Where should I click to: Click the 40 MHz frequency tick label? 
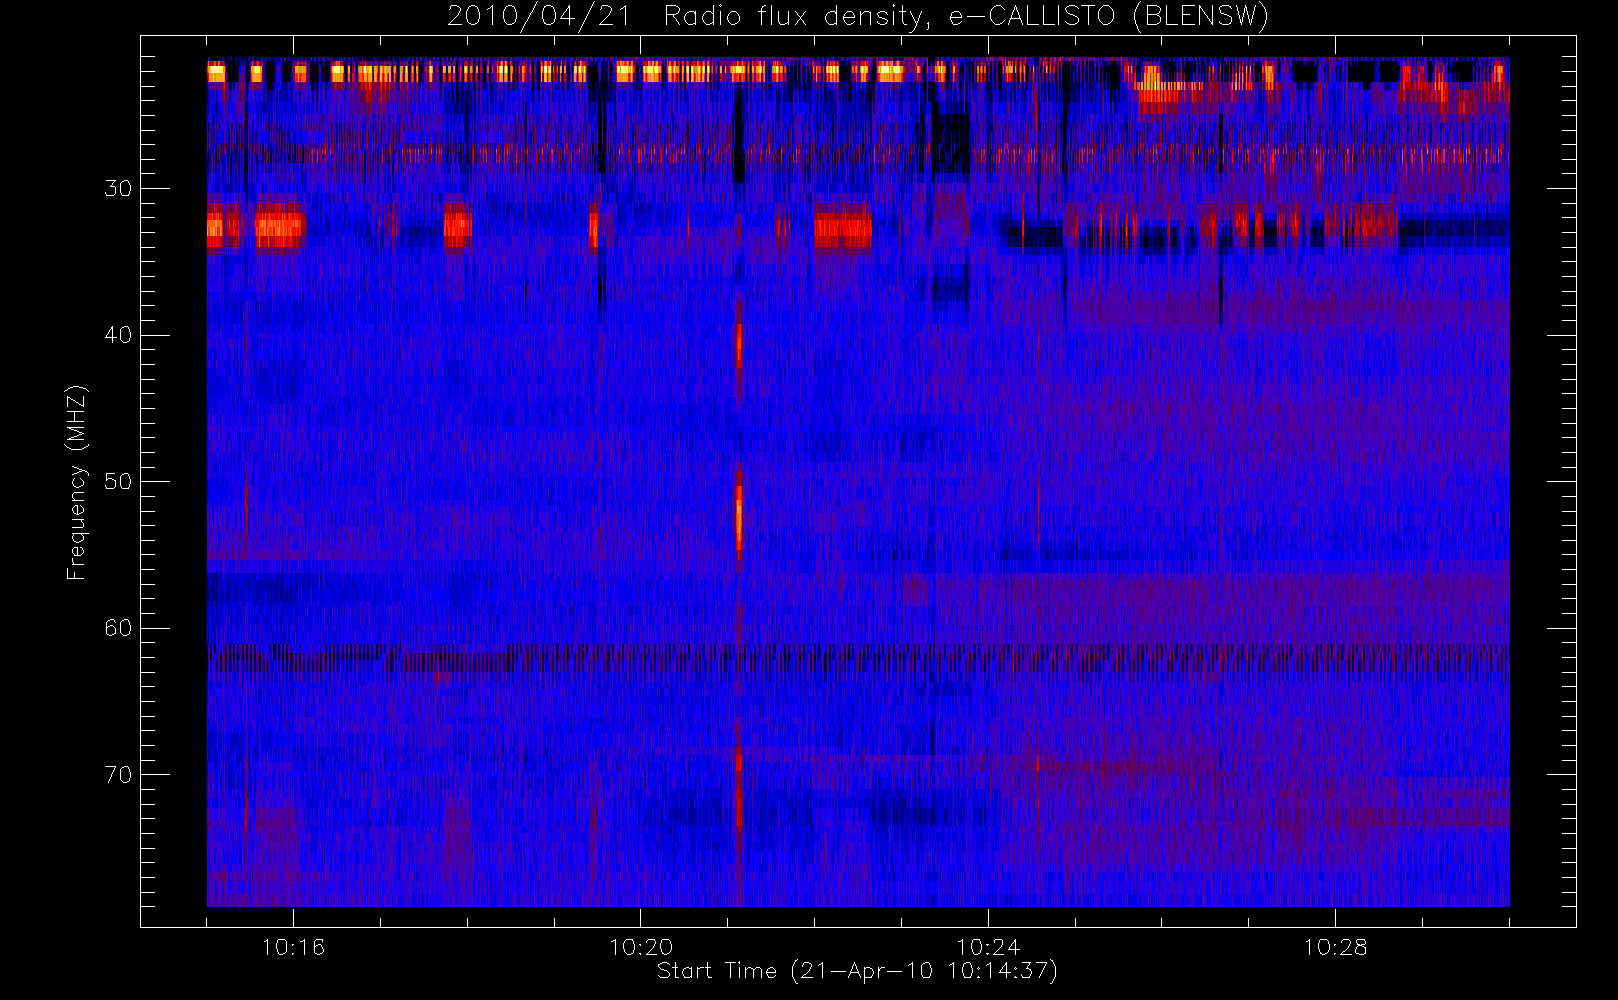118,335
